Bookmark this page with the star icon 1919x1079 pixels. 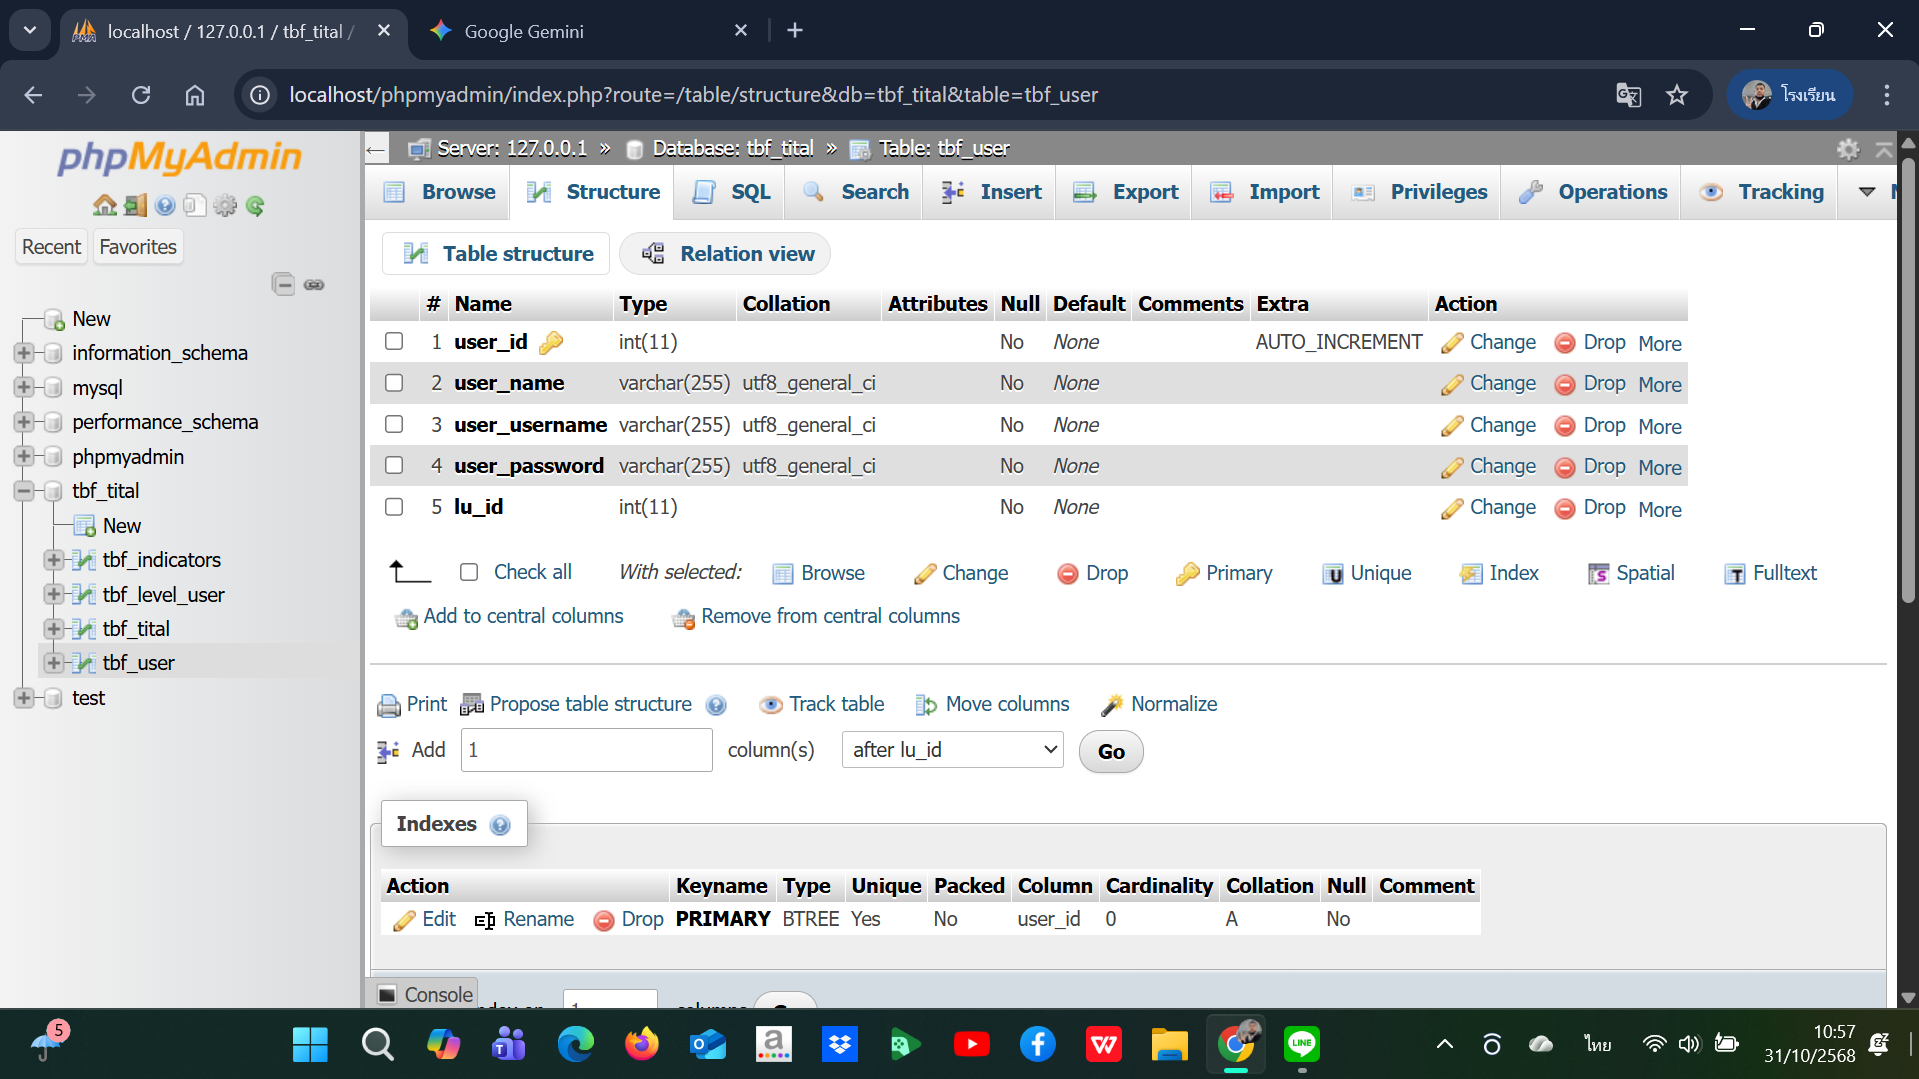1677,95
